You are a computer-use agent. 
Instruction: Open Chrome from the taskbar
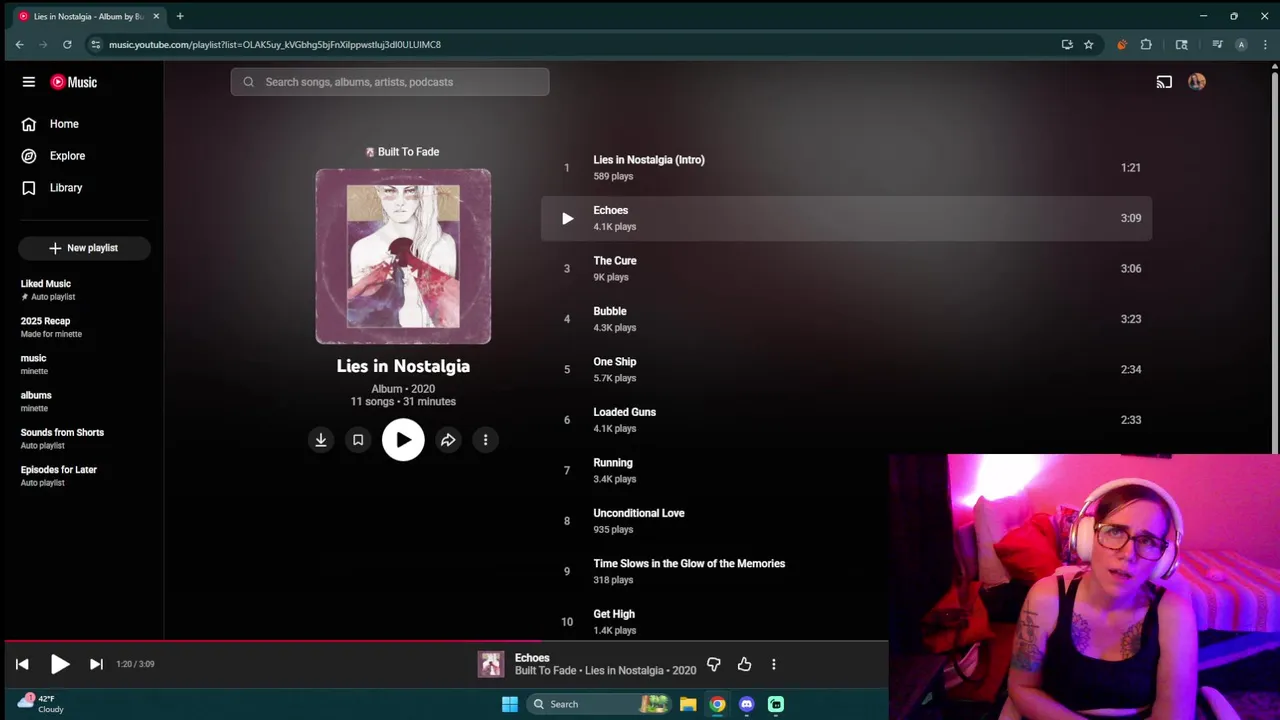point(717,704)
